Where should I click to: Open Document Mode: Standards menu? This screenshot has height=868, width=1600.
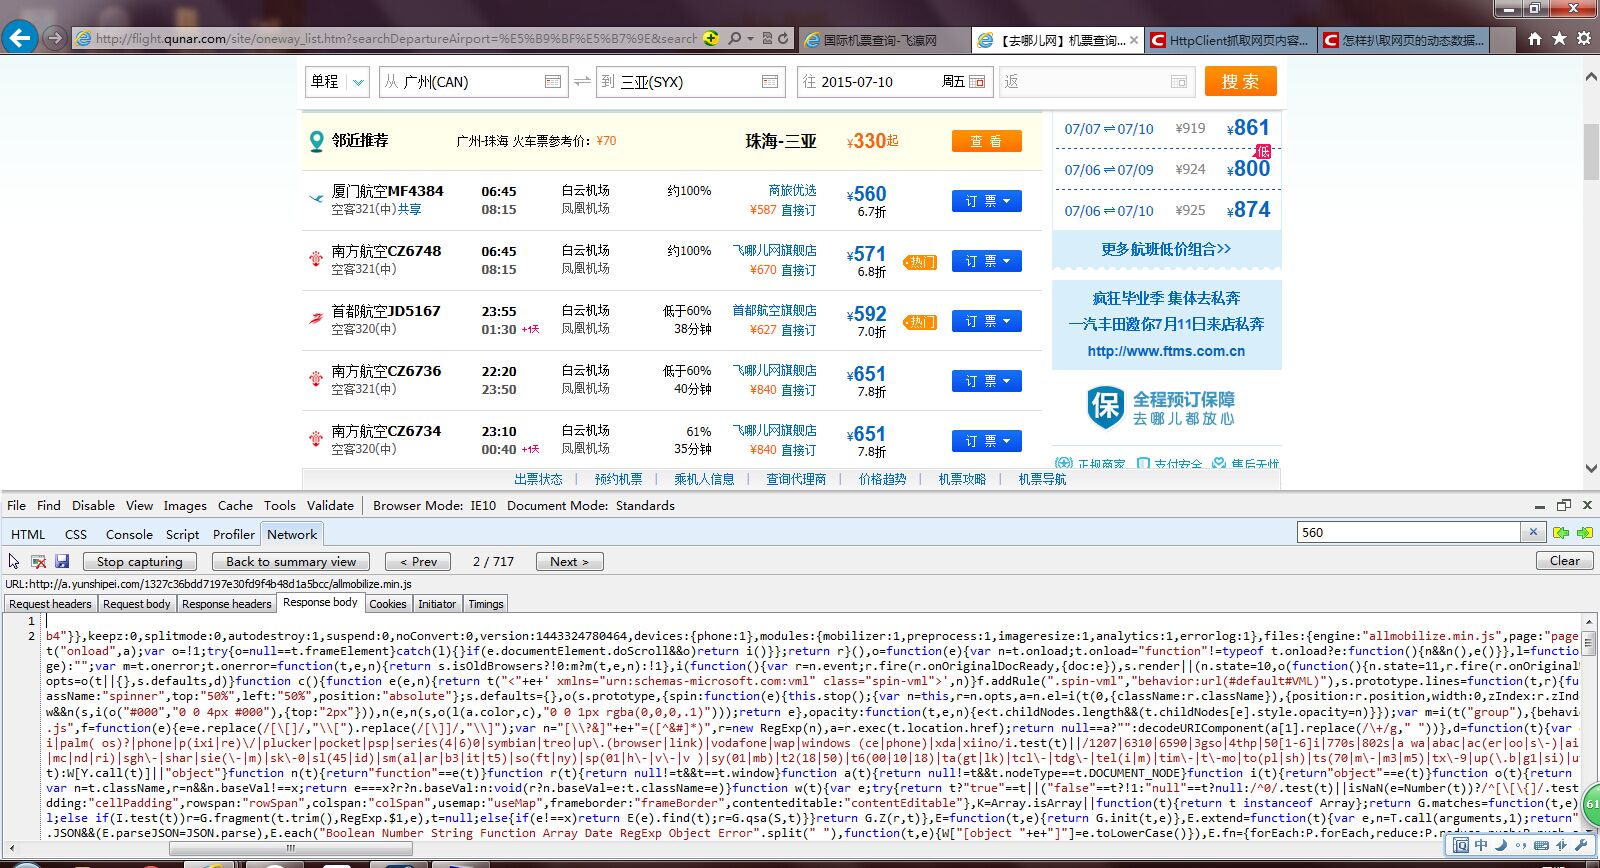[x=591, y=505]
